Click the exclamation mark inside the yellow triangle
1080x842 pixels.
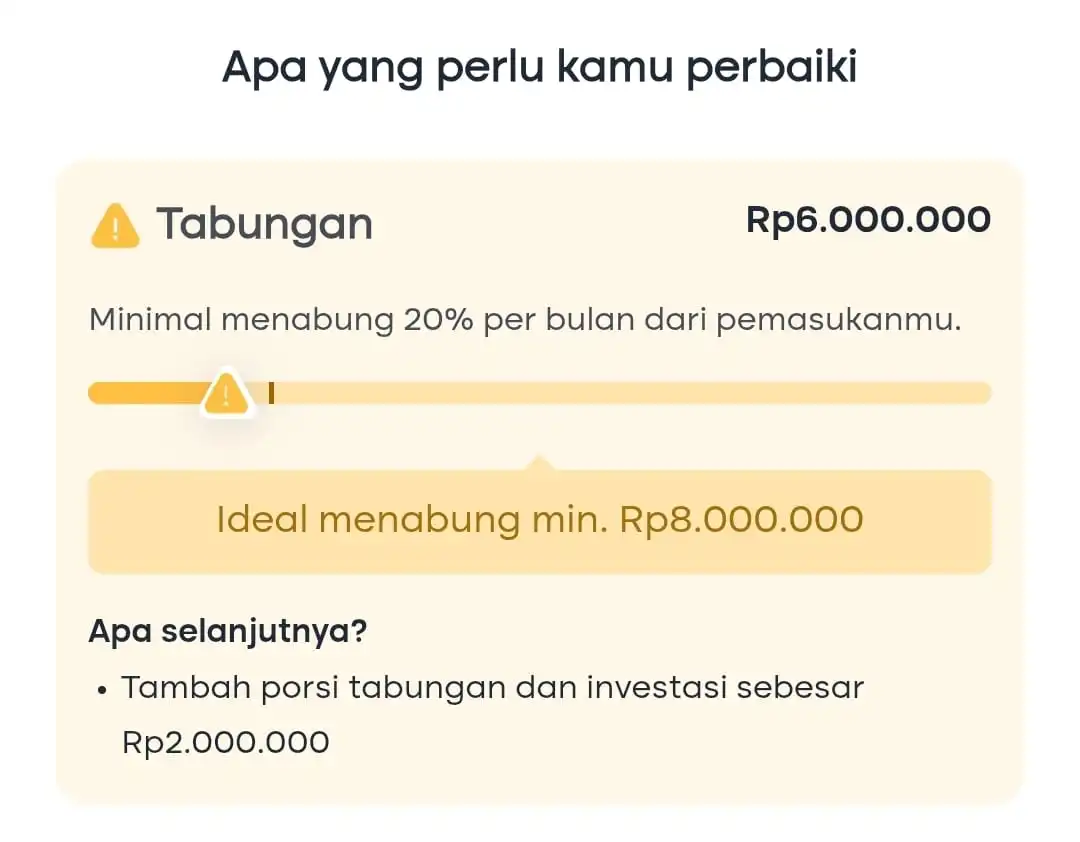click(x=225, y=396)
